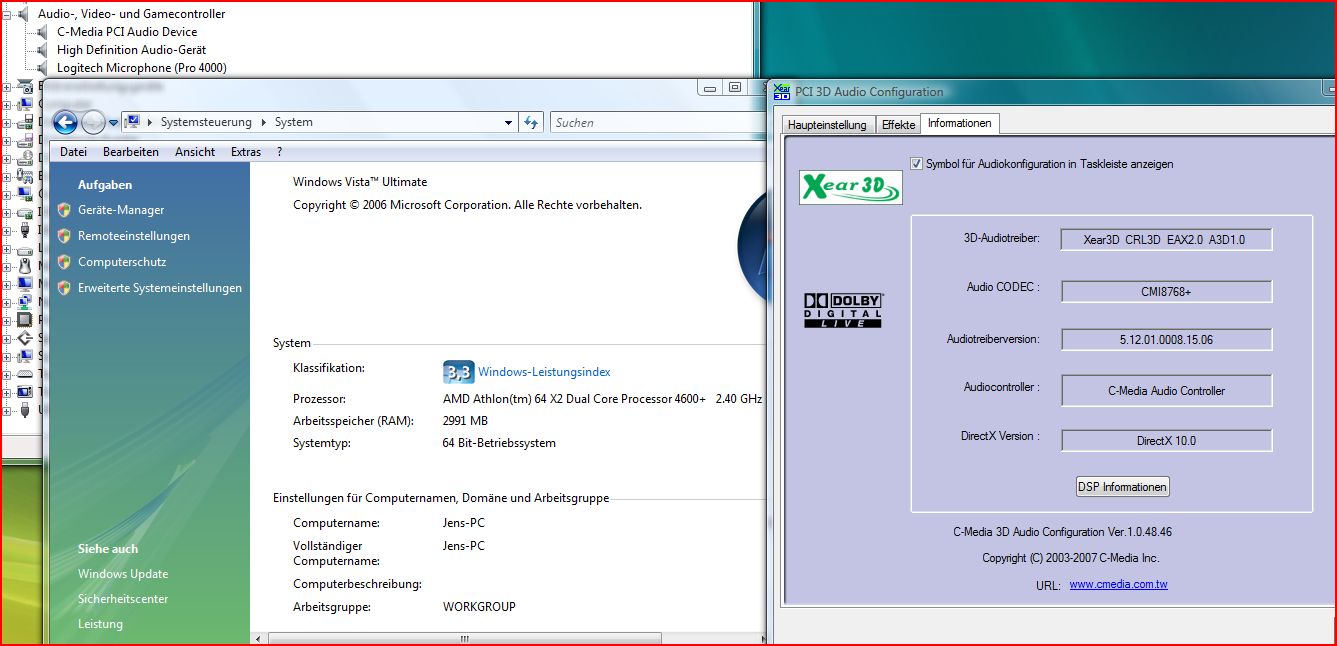The height and width of the screenshot is (646, 1337).
Task: Click the 2991 MB RAM value
Action: point(465,420)
